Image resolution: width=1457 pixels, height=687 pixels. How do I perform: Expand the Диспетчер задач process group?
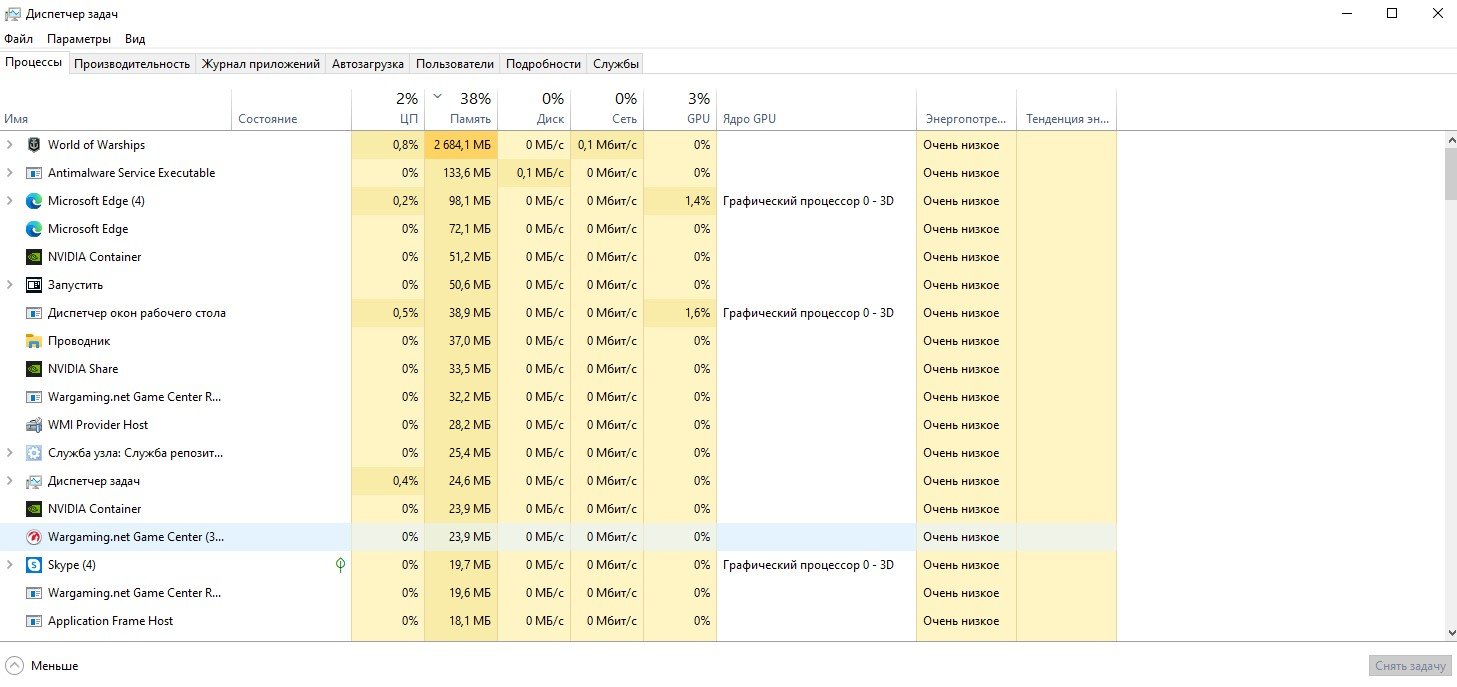[x=10, y=481]
